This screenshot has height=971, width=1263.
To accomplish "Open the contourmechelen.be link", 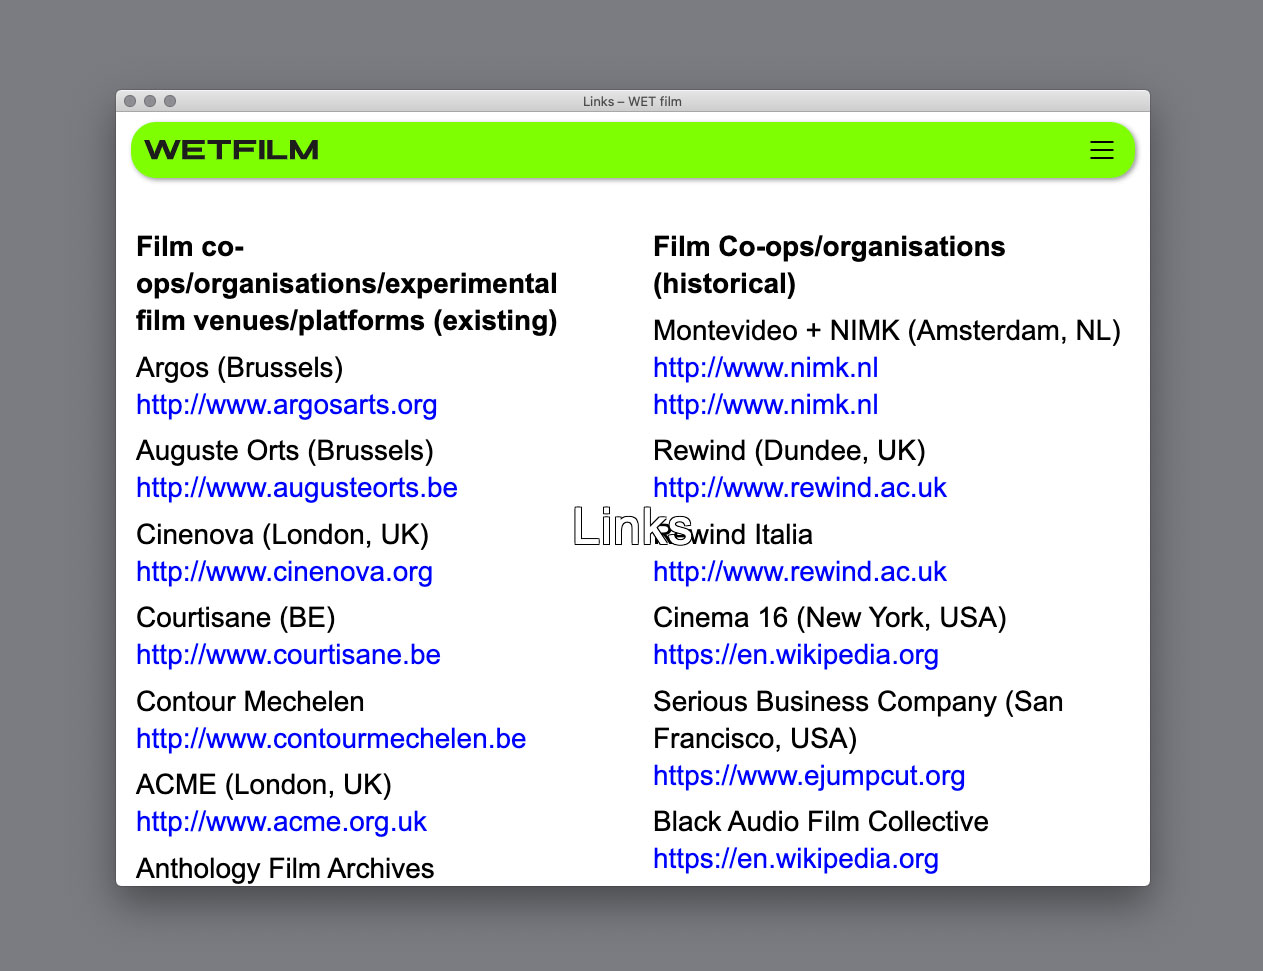I will tap(331, 739).
